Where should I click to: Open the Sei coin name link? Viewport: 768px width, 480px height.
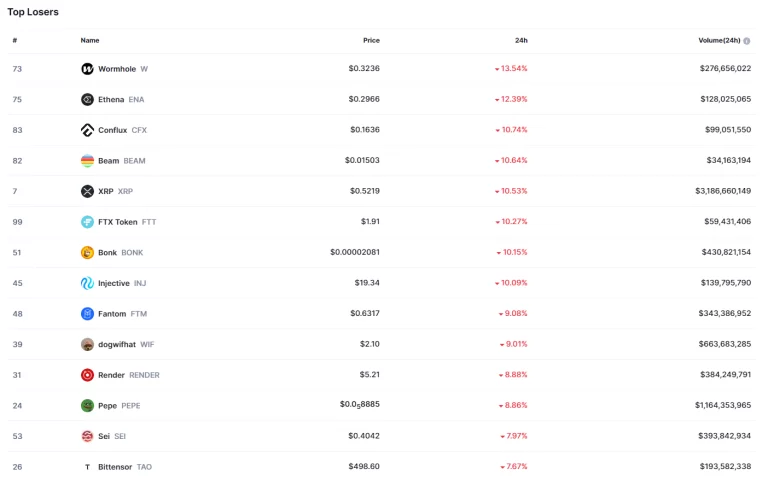pos(104,436)
